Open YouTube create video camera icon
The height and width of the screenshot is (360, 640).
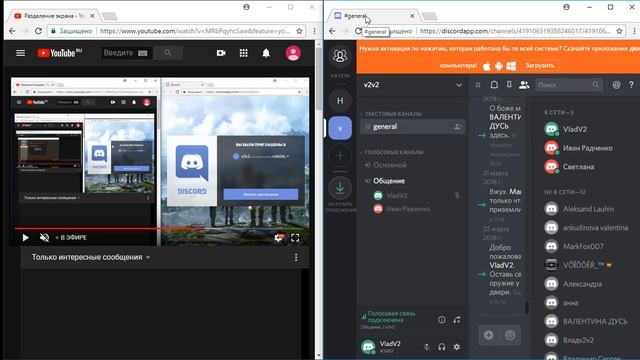(x=221, y=53)
